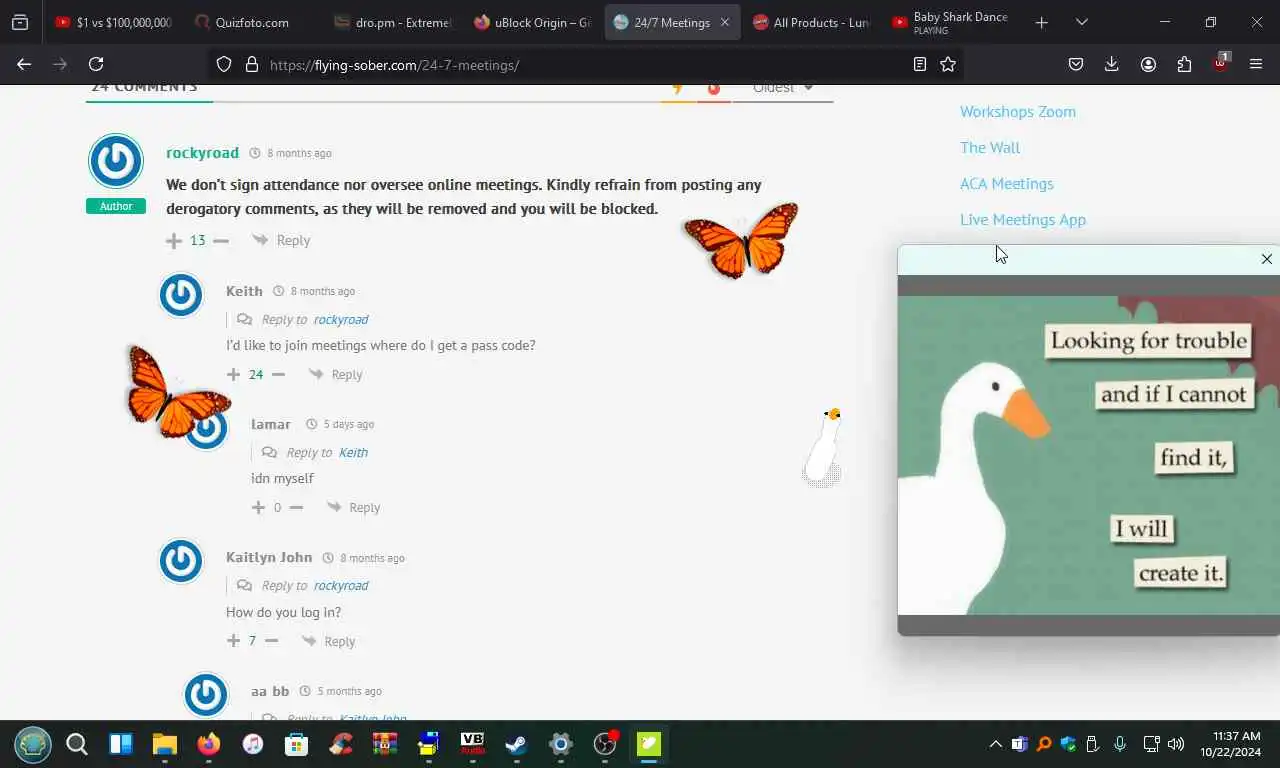Viewport: 1280px width, 768px height.
Task: Open the uBlock Origin toolbar icon
Action: tap(1220, 63)
